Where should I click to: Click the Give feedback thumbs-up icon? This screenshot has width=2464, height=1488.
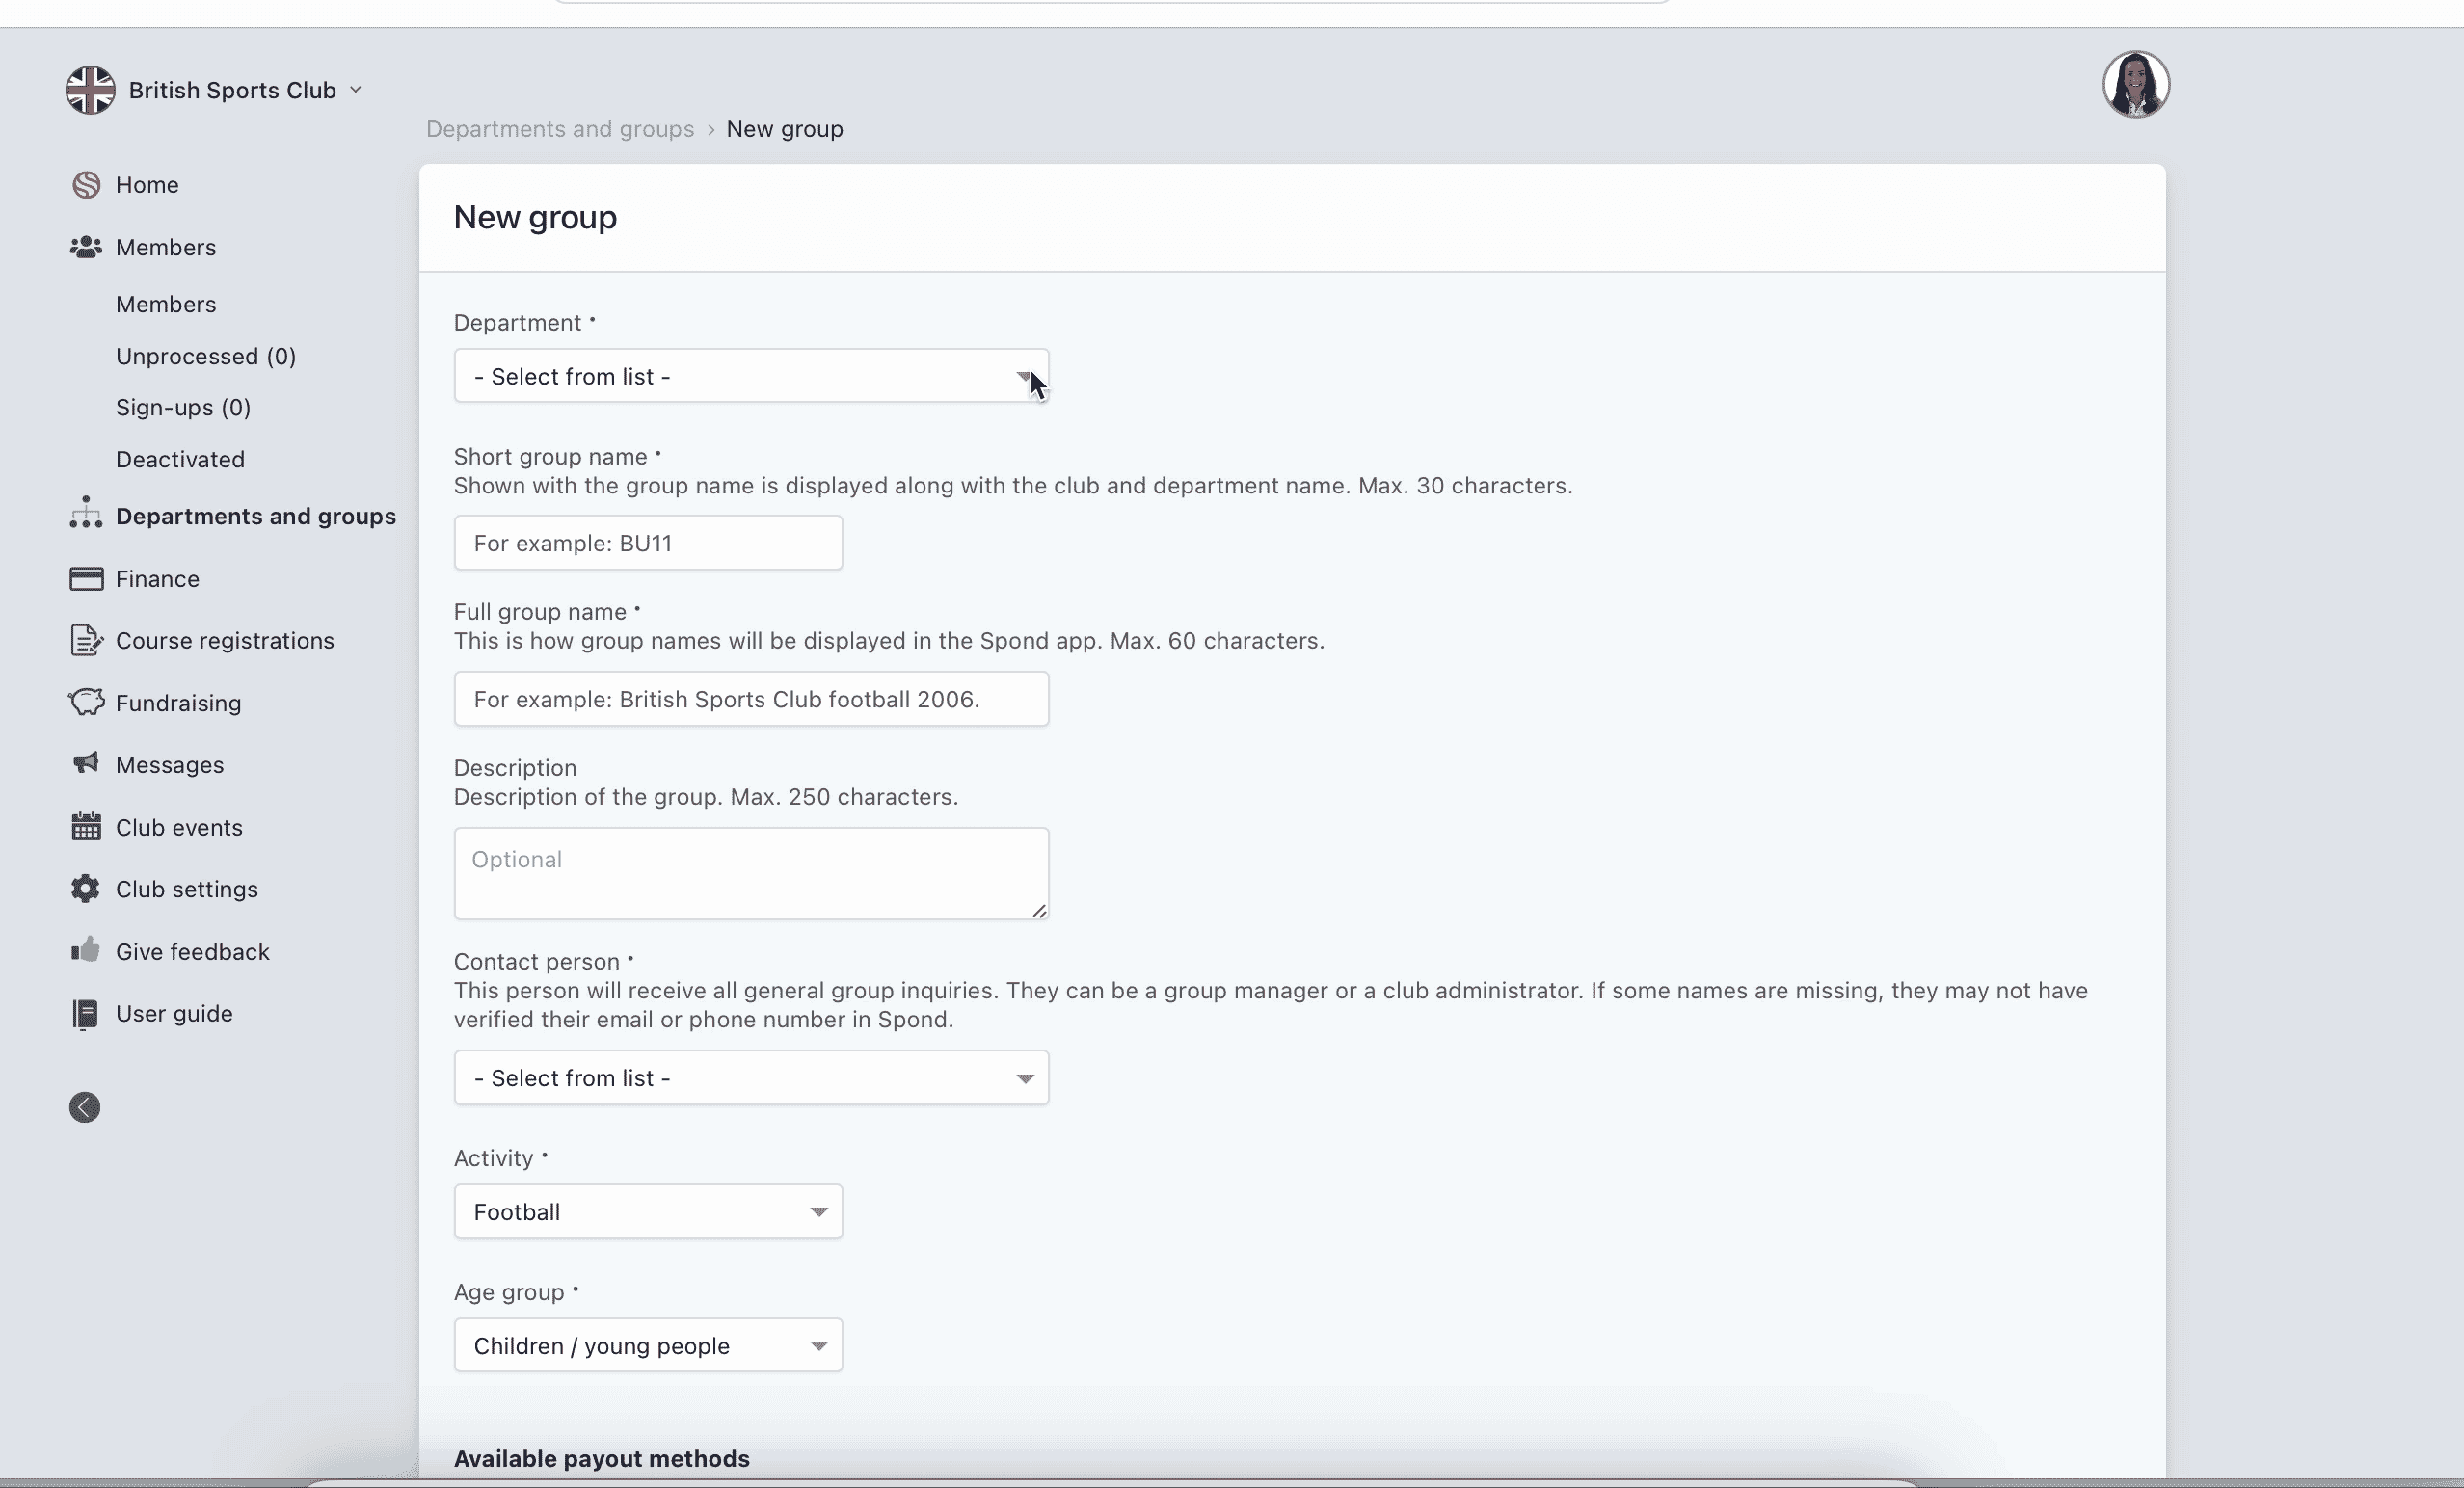86,951
